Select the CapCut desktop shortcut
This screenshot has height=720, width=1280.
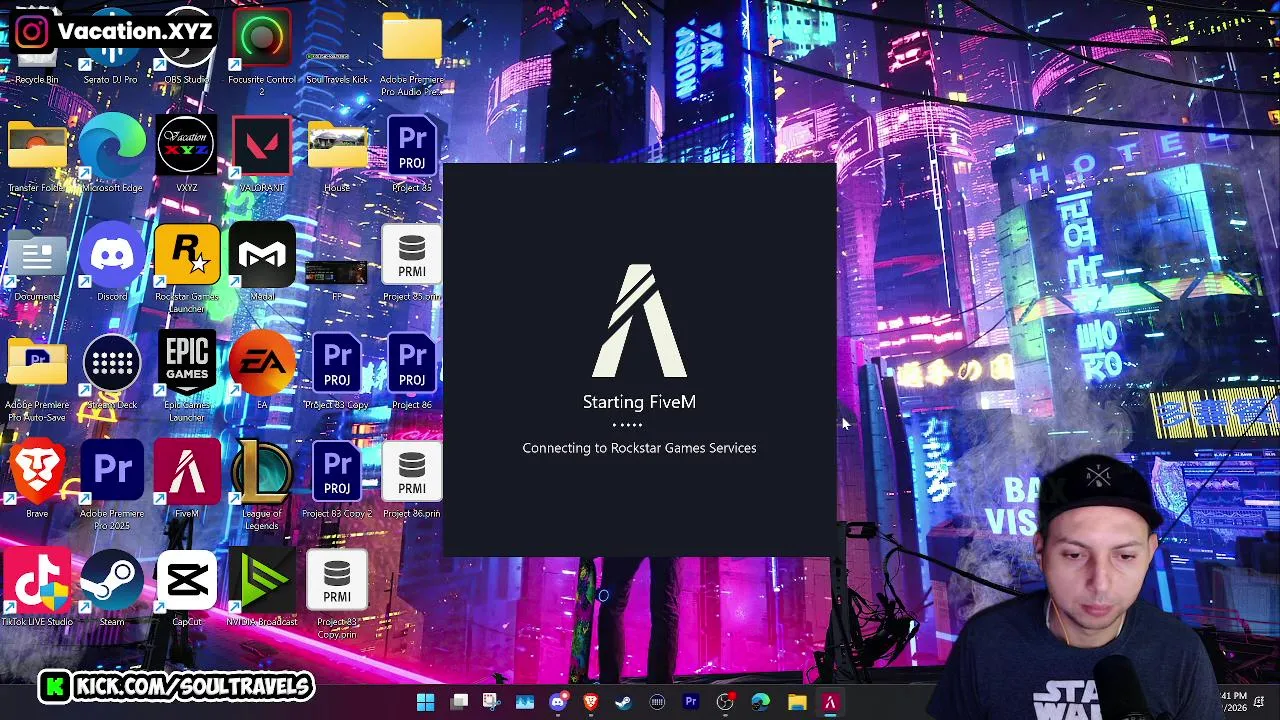(x=187, y=590)
